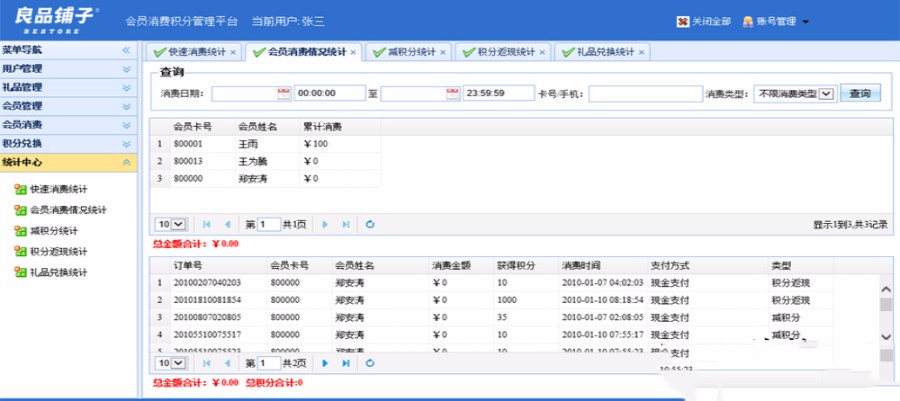Screen dimensions: 900x401
Task: Click the 卡号/手机 input field
Action: (646, 94)
